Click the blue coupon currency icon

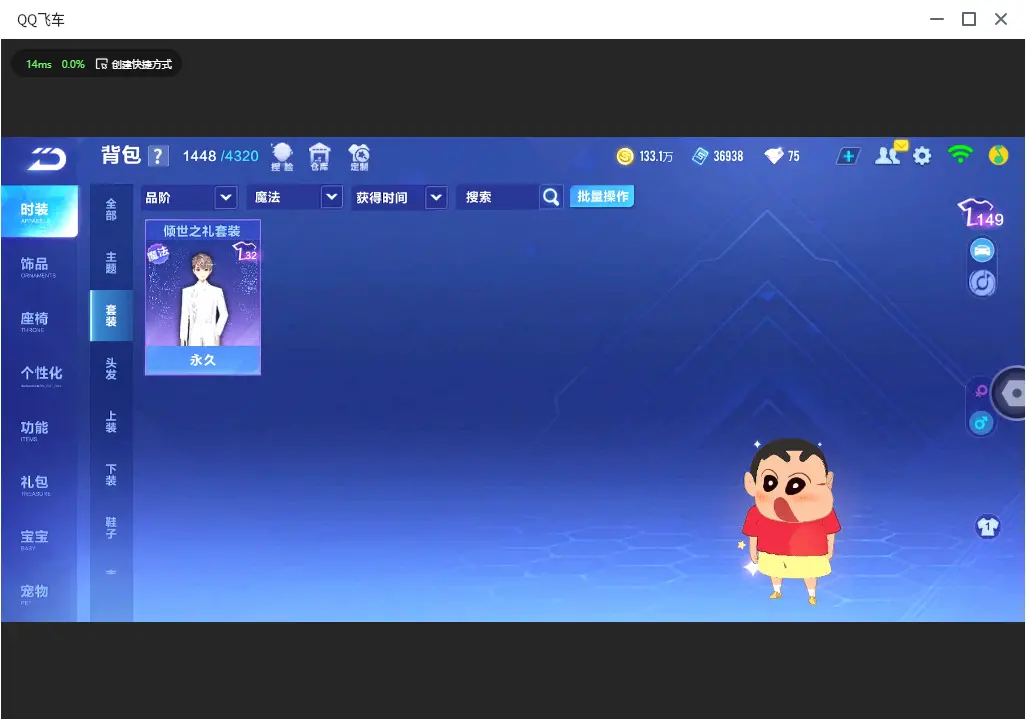pos(700,156)
